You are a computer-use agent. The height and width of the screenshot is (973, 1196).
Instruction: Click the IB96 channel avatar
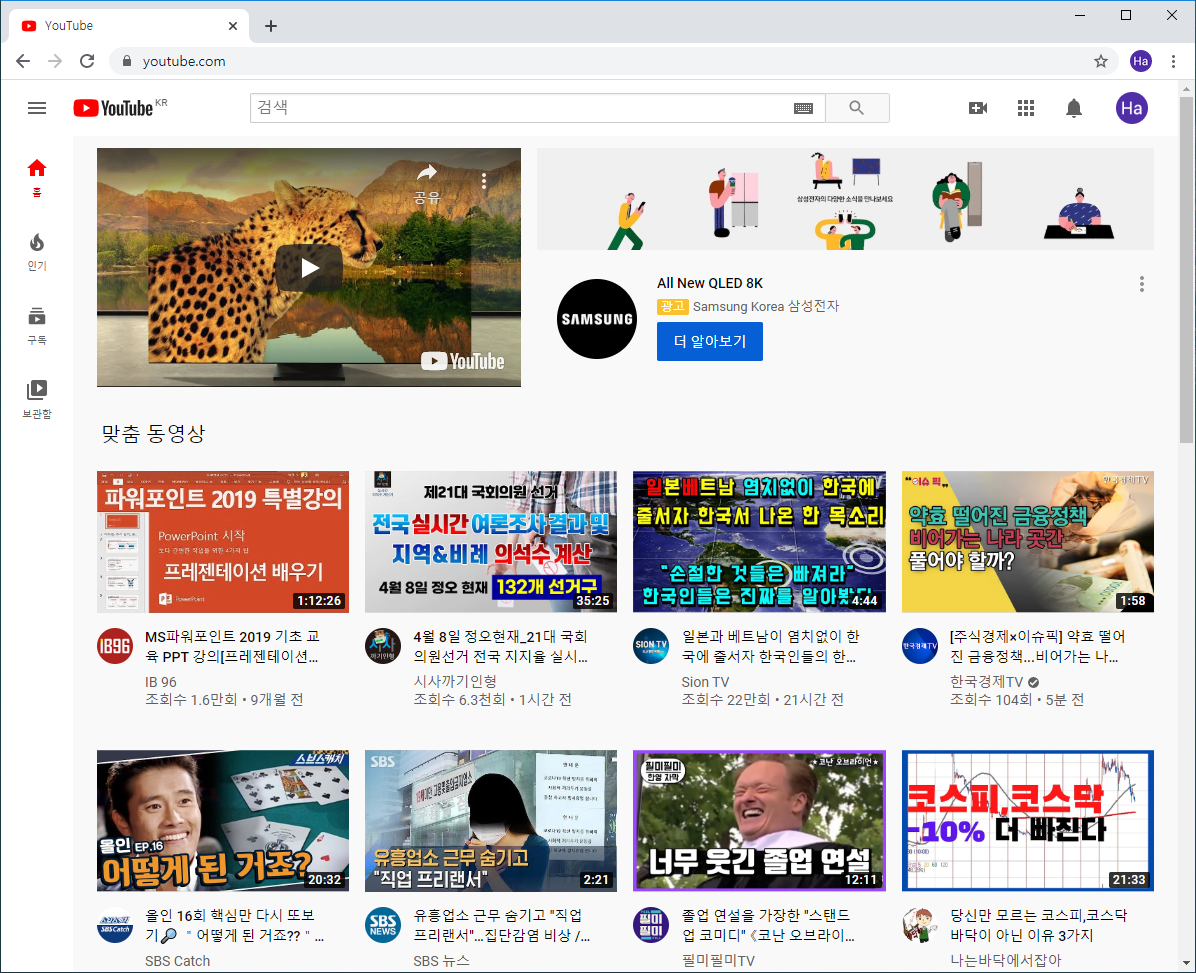tap(115, 647)
